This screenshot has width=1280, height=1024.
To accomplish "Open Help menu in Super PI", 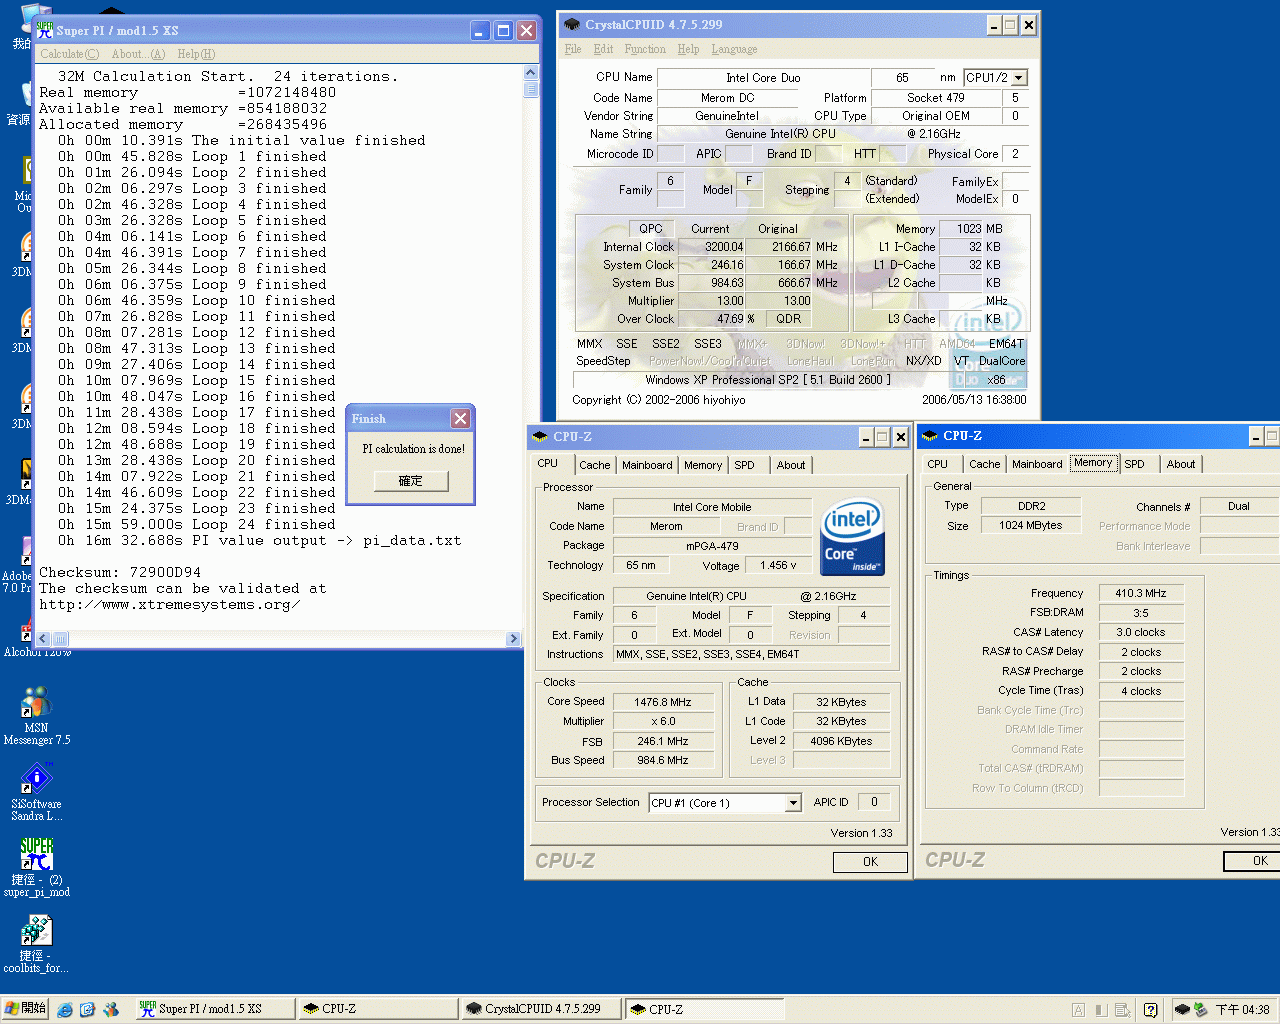I will point(196,54).
